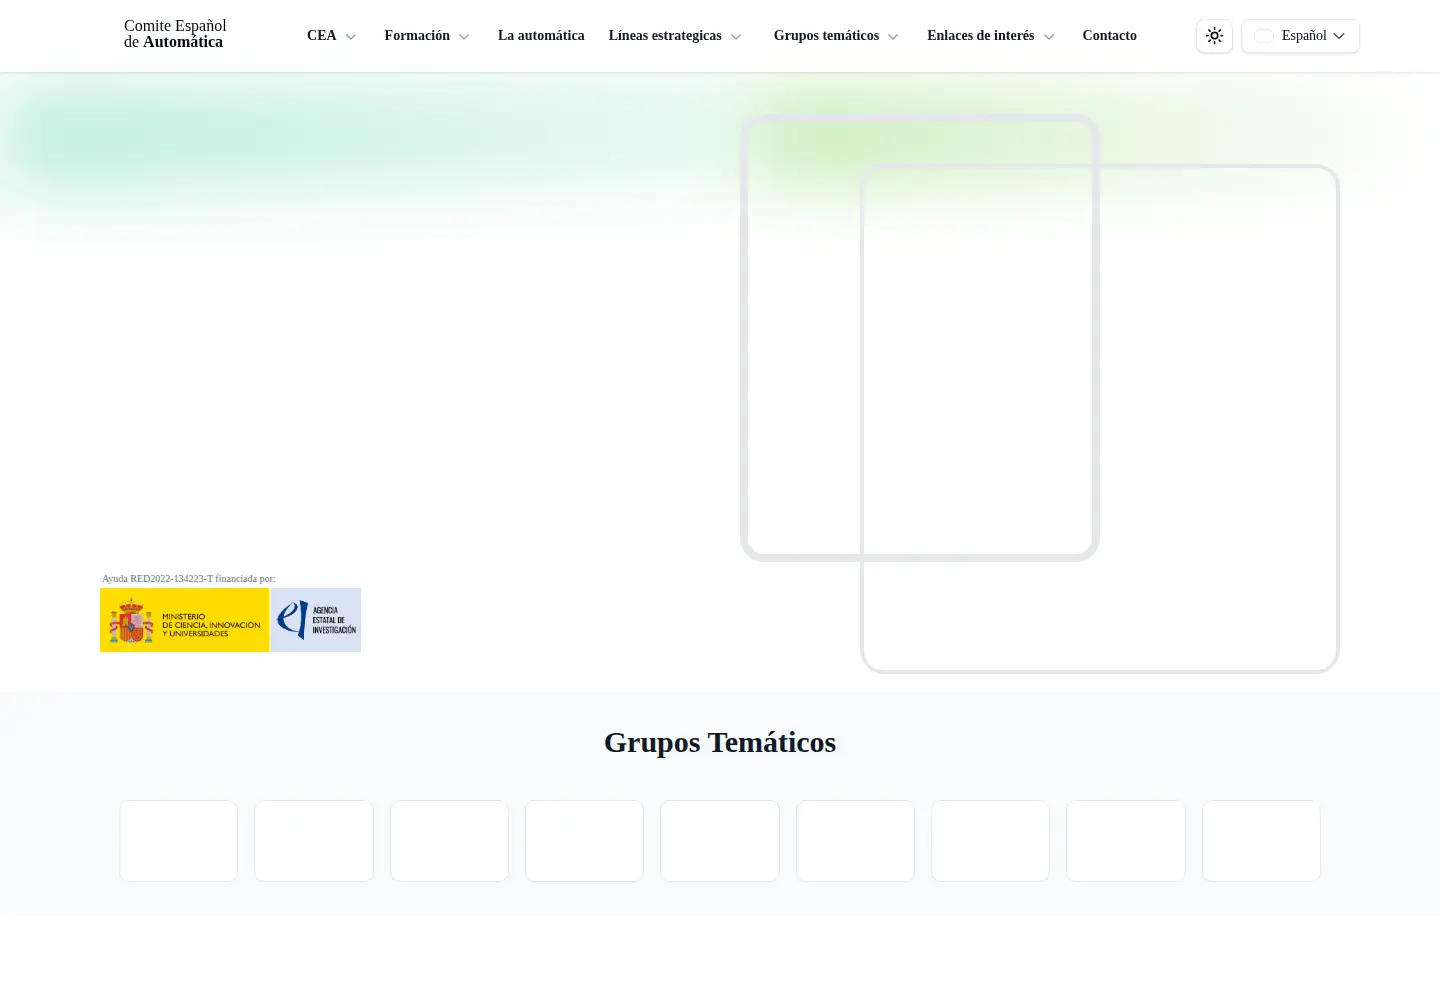Open the Líneas estrategicas dropdown

point(675,36)
